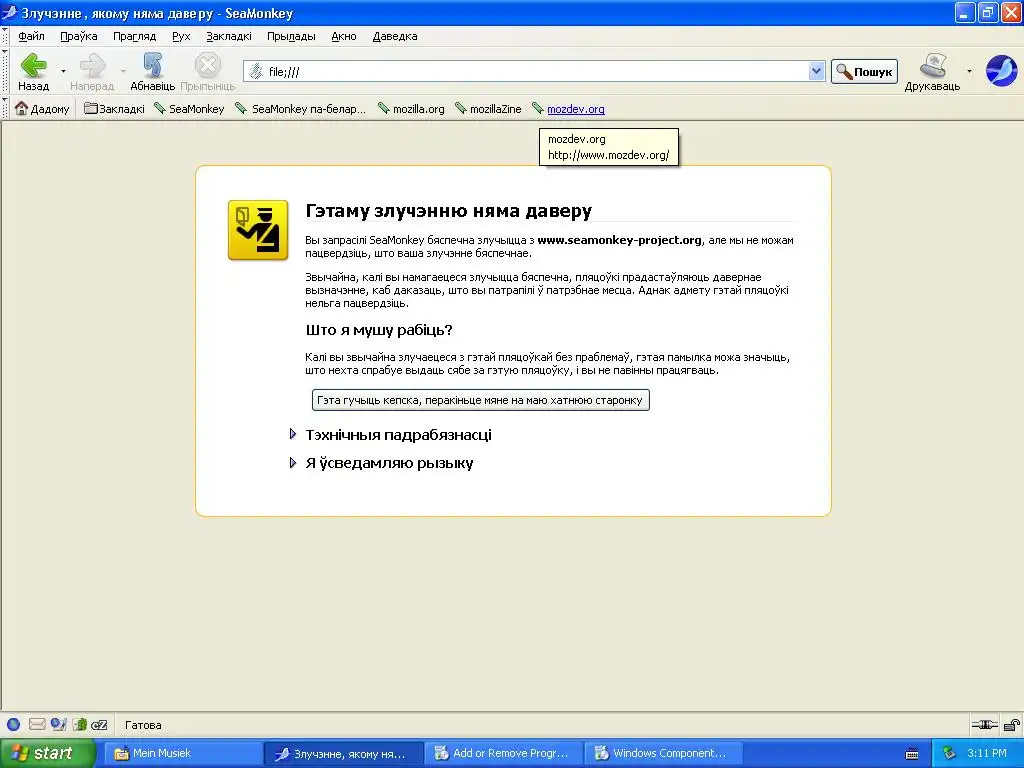Image resolution: width=1024 pixels, height=768 pixels.
Task: Open the Праўка menu
Action: click(x=78, y=36)
